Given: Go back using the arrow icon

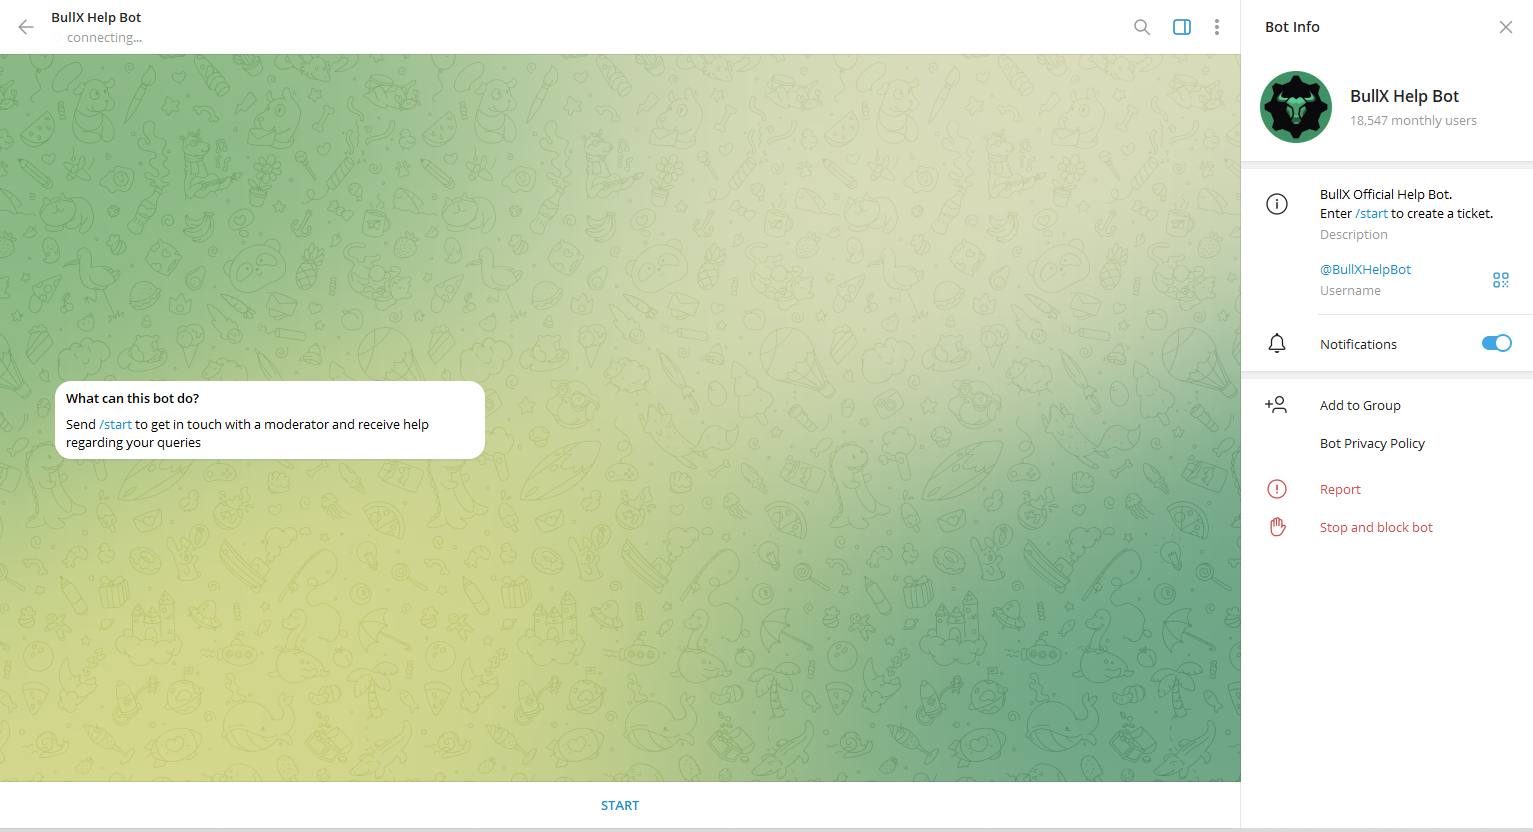Looking at the screenshot, I should (x=26, y=27).
